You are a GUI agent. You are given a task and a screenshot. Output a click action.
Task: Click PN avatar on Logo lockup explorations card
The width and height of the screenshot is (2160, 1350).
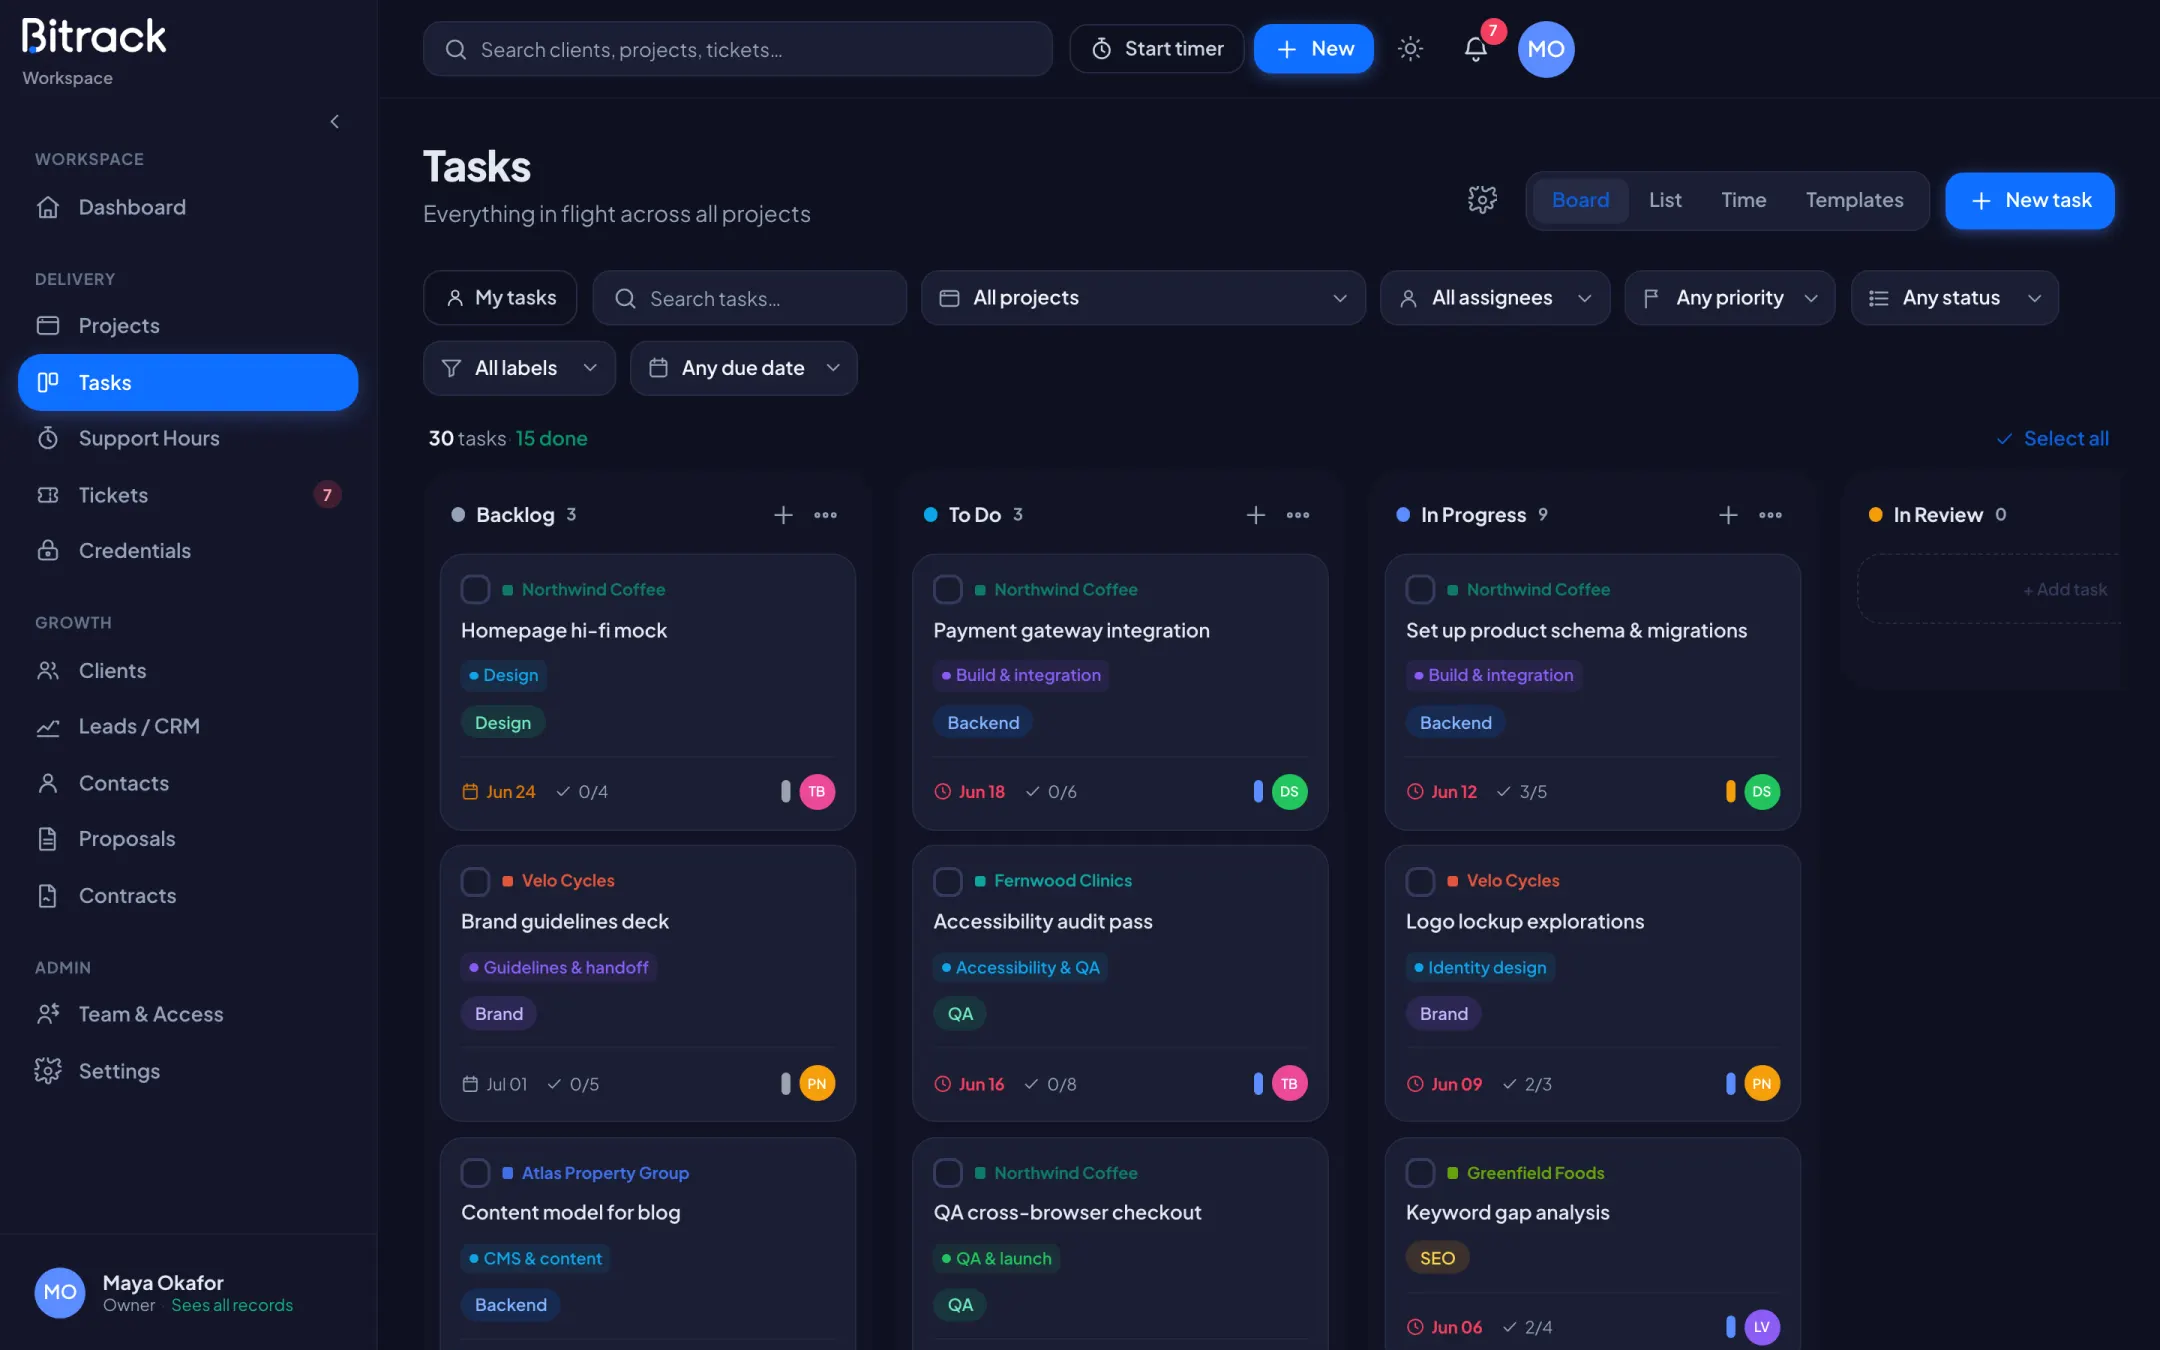coord(1762,1084)
